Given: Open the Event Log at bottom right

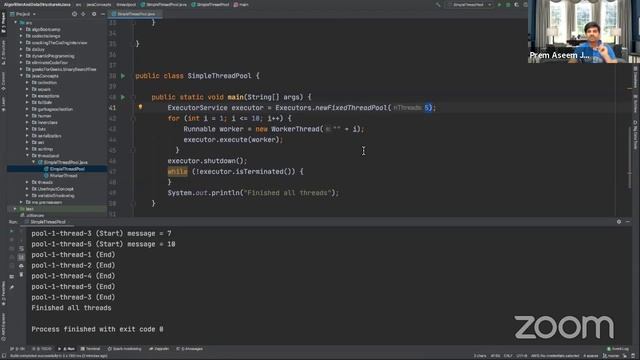Looking at the screenshot, I should [x=618, y=349].
